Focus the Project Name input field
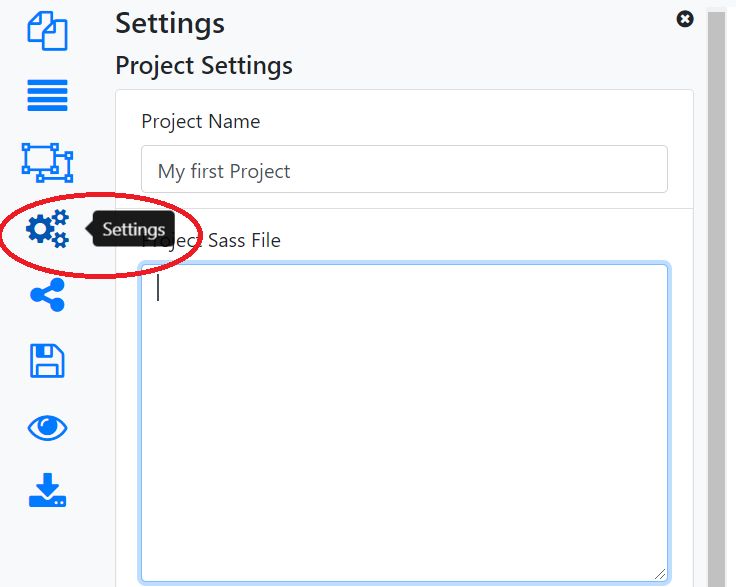The width and height of the screenshot is (736, 587). [x=404, y=170]
